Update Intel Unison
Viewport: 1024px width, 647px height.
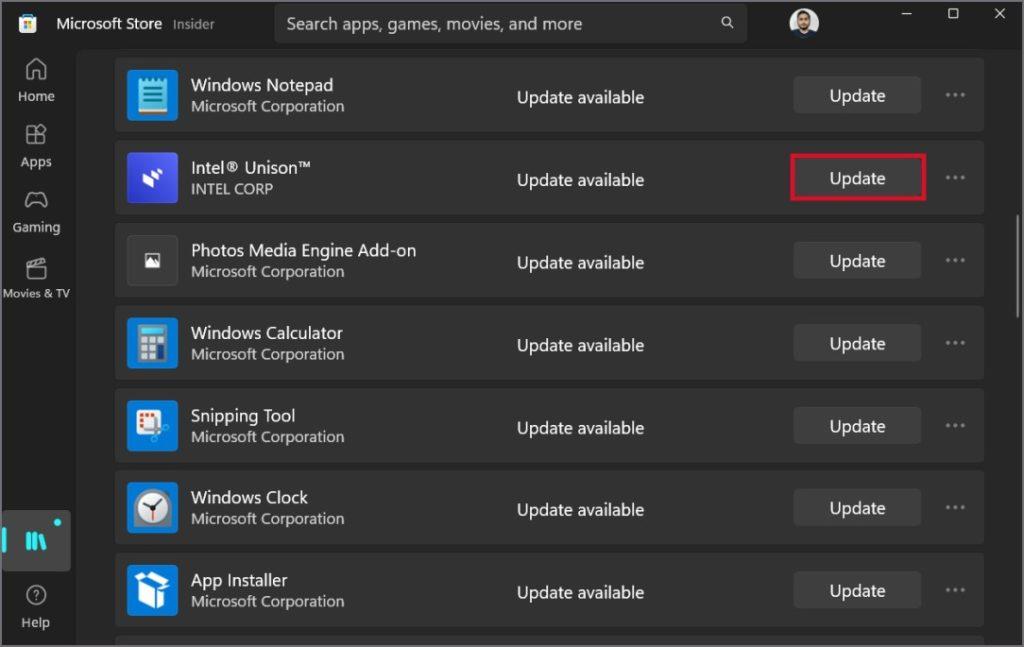tap(857, 178)
